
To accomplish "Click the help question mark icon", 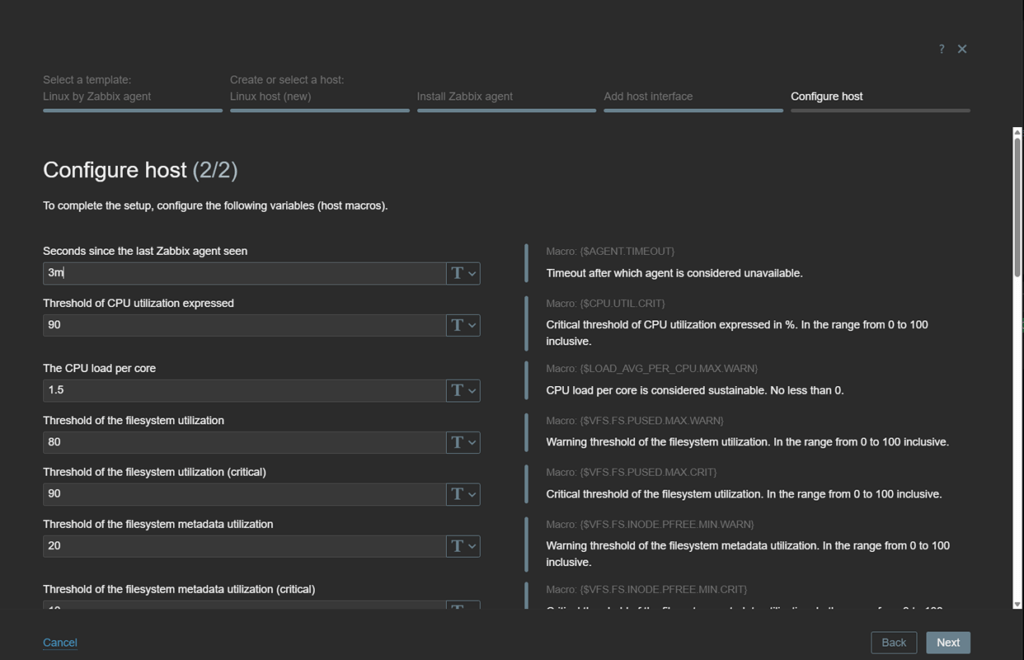I will (x=941, y=48).
